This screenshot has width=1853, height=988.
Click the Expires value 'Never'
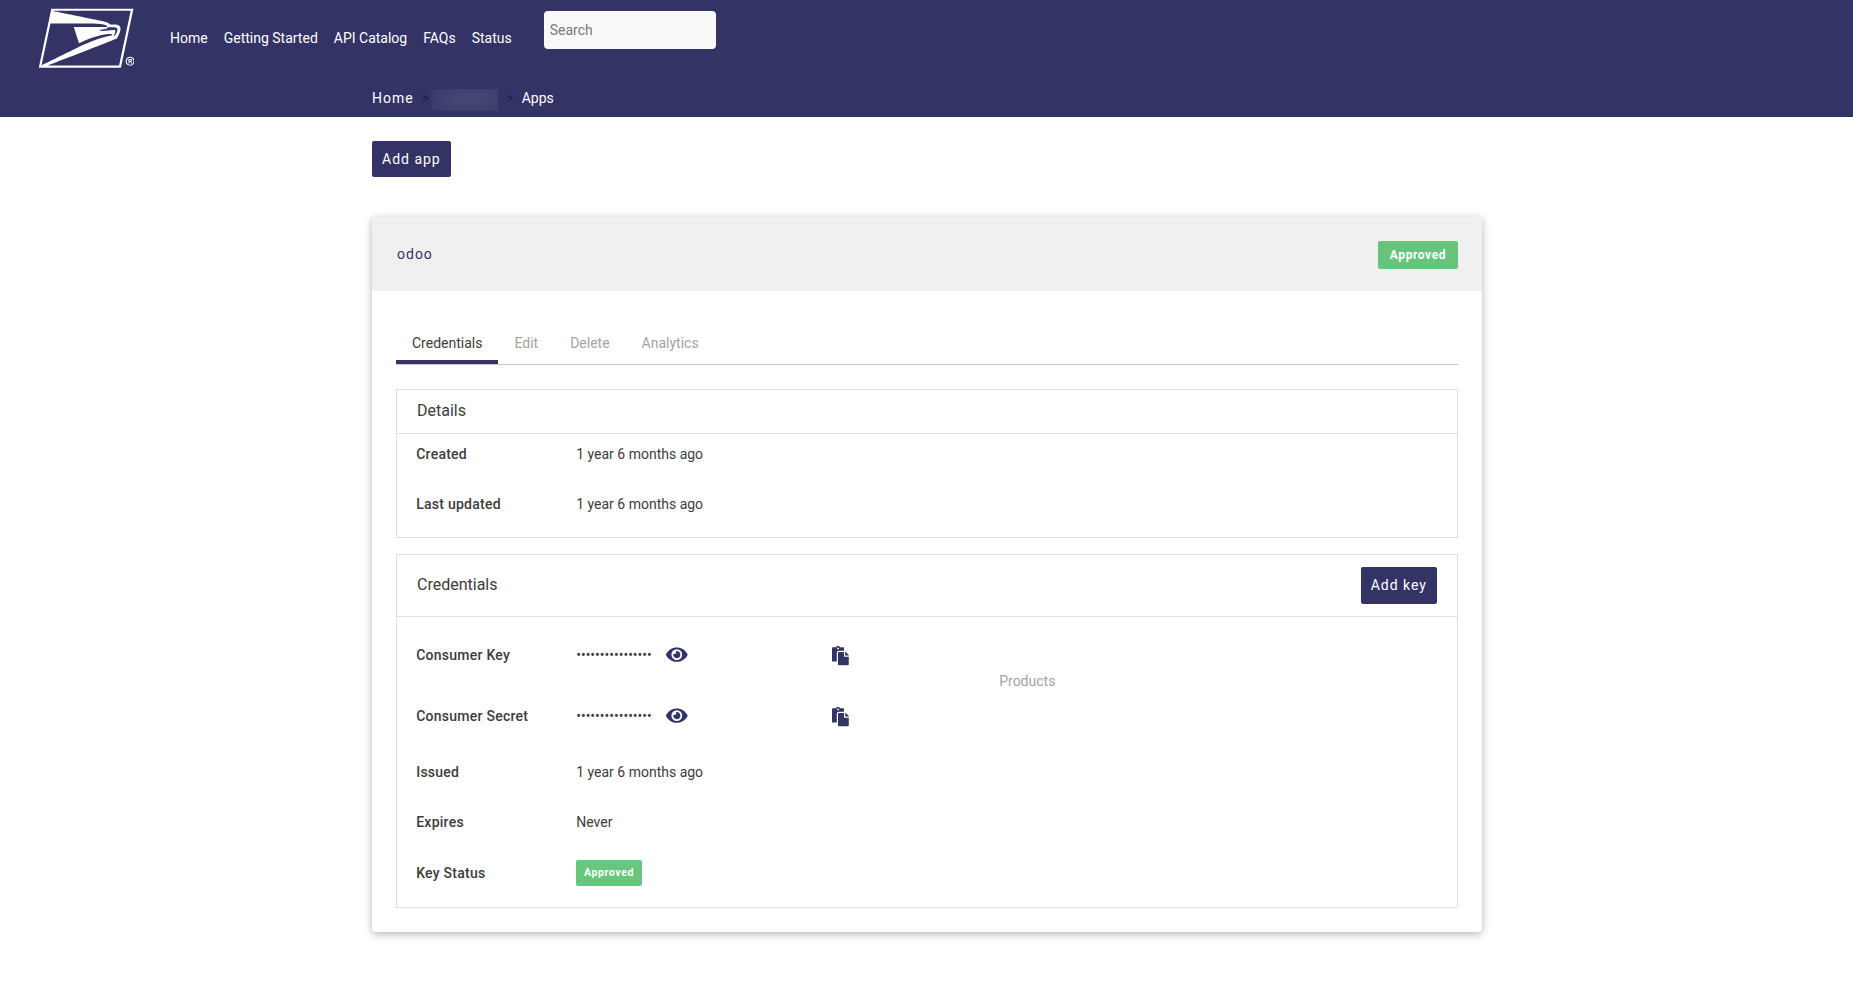tap(594, 822)
